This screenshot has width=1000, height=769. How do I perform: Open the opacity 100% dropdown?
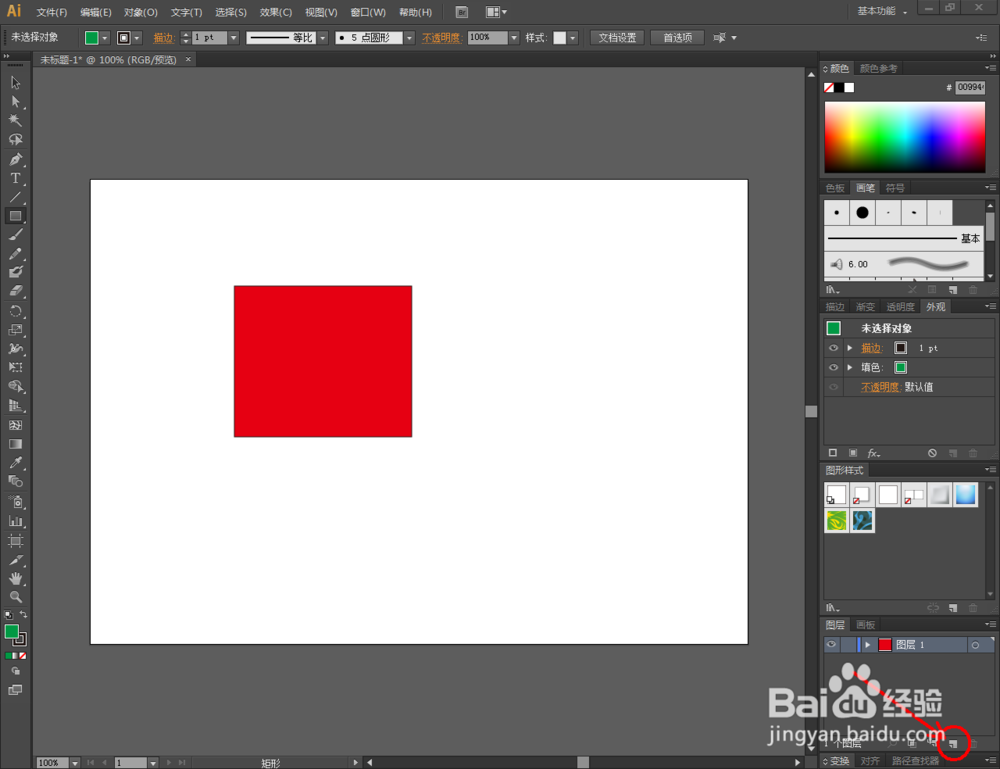tap(514, 38)
